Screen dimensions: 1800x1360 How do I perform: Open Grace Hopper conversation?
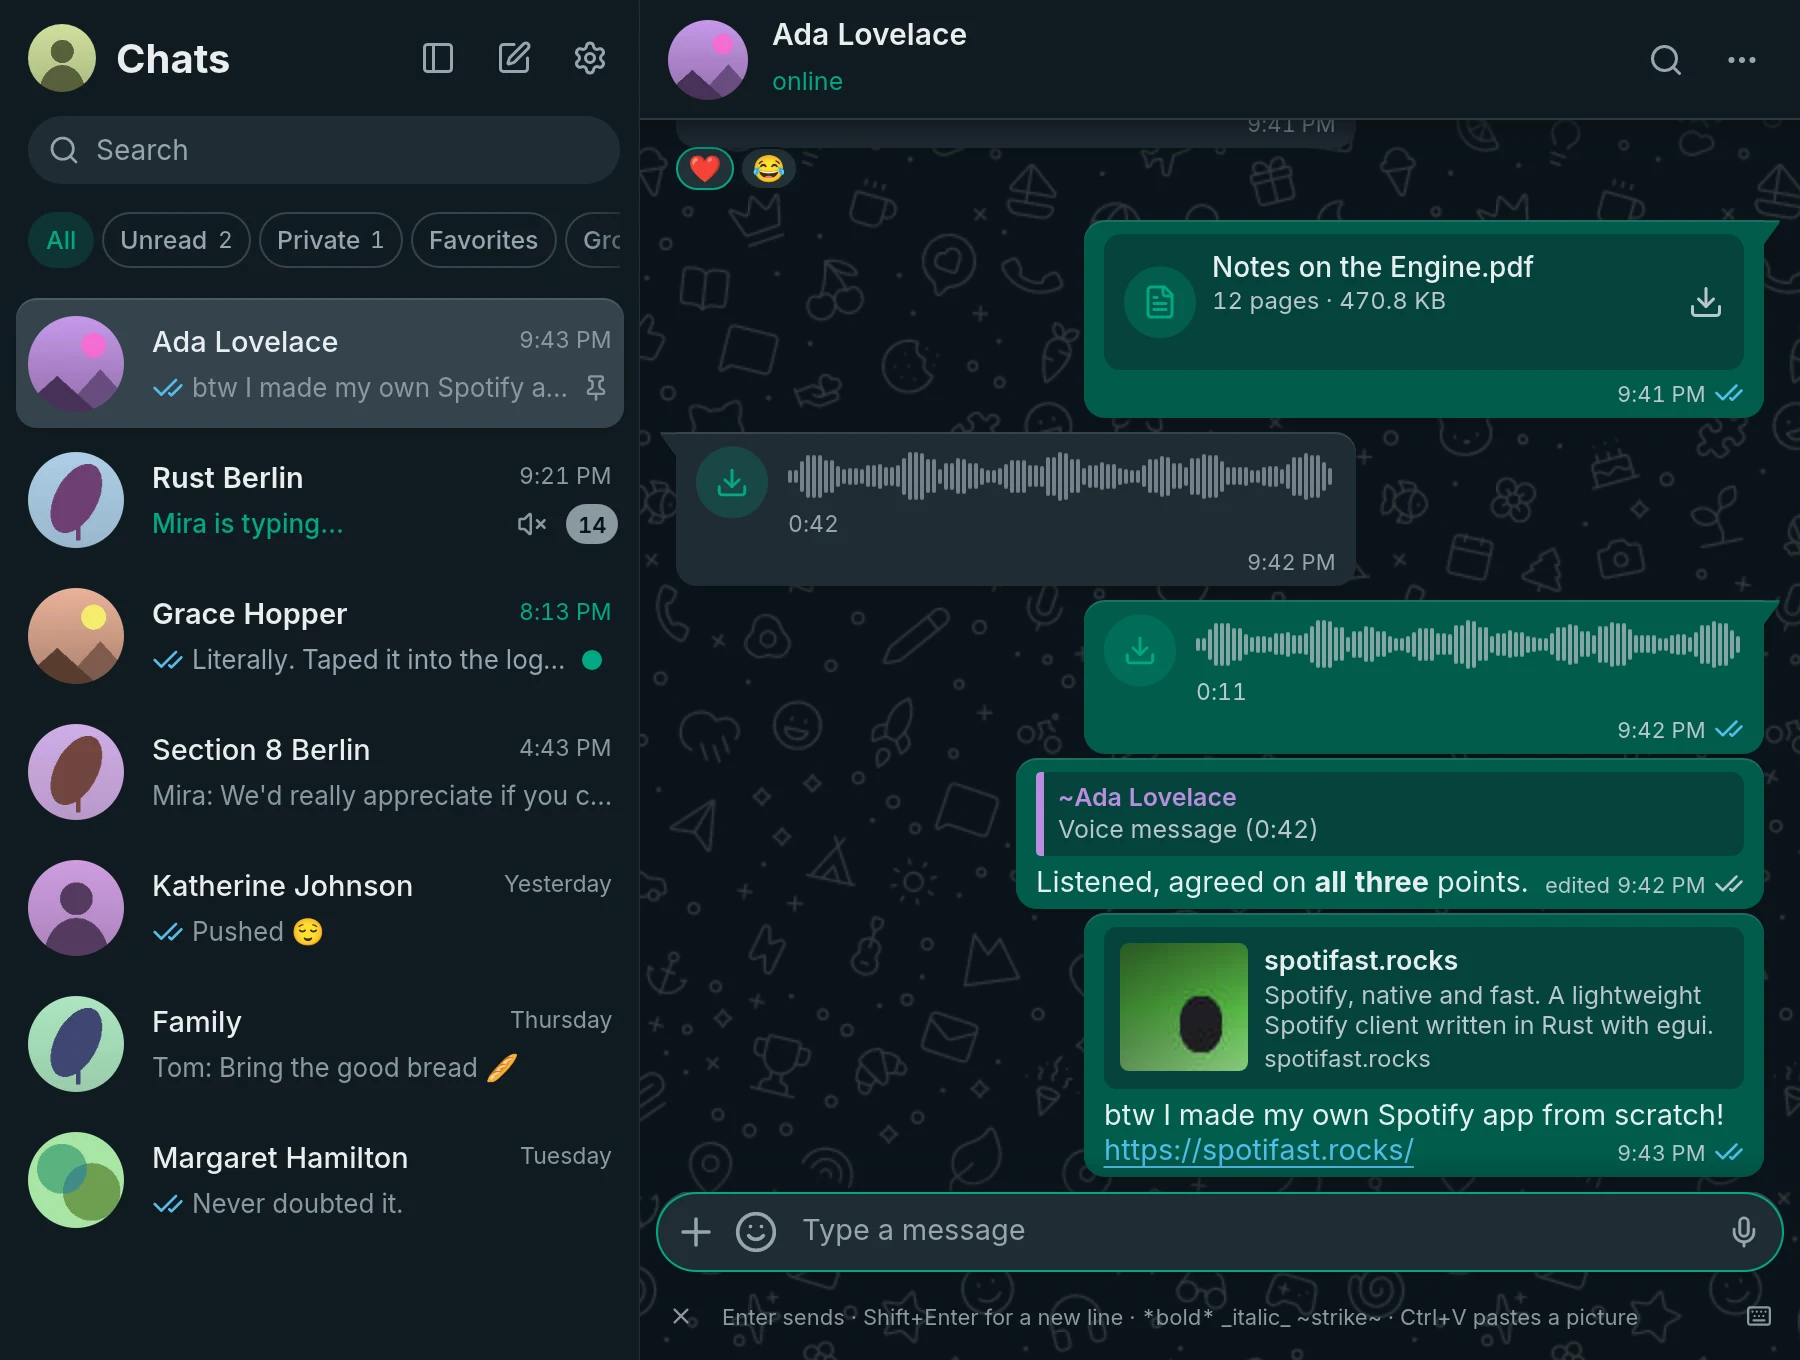320,636
